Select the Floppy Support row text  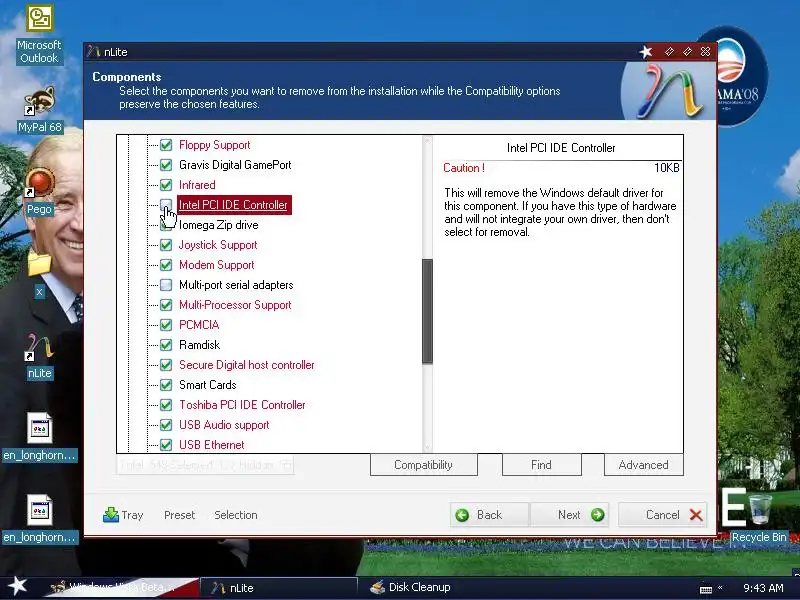click(214, 145)
